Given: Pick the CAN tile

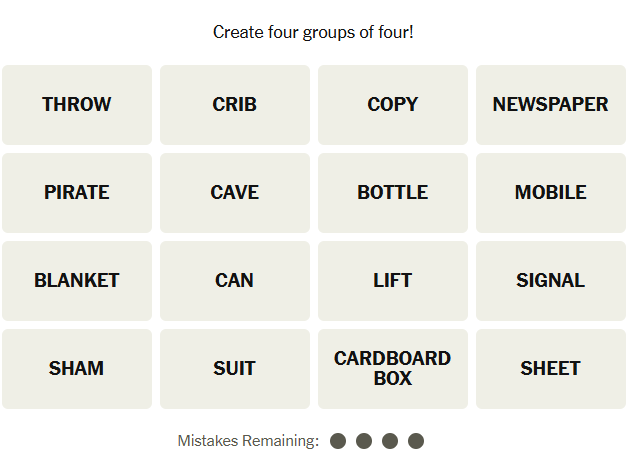Looking at the screenshot, I should [x=235, y=281].
